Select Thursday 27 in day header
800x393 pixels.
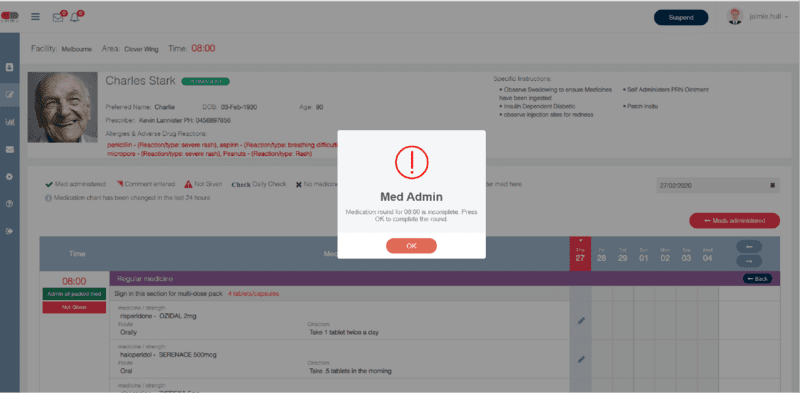580,255
